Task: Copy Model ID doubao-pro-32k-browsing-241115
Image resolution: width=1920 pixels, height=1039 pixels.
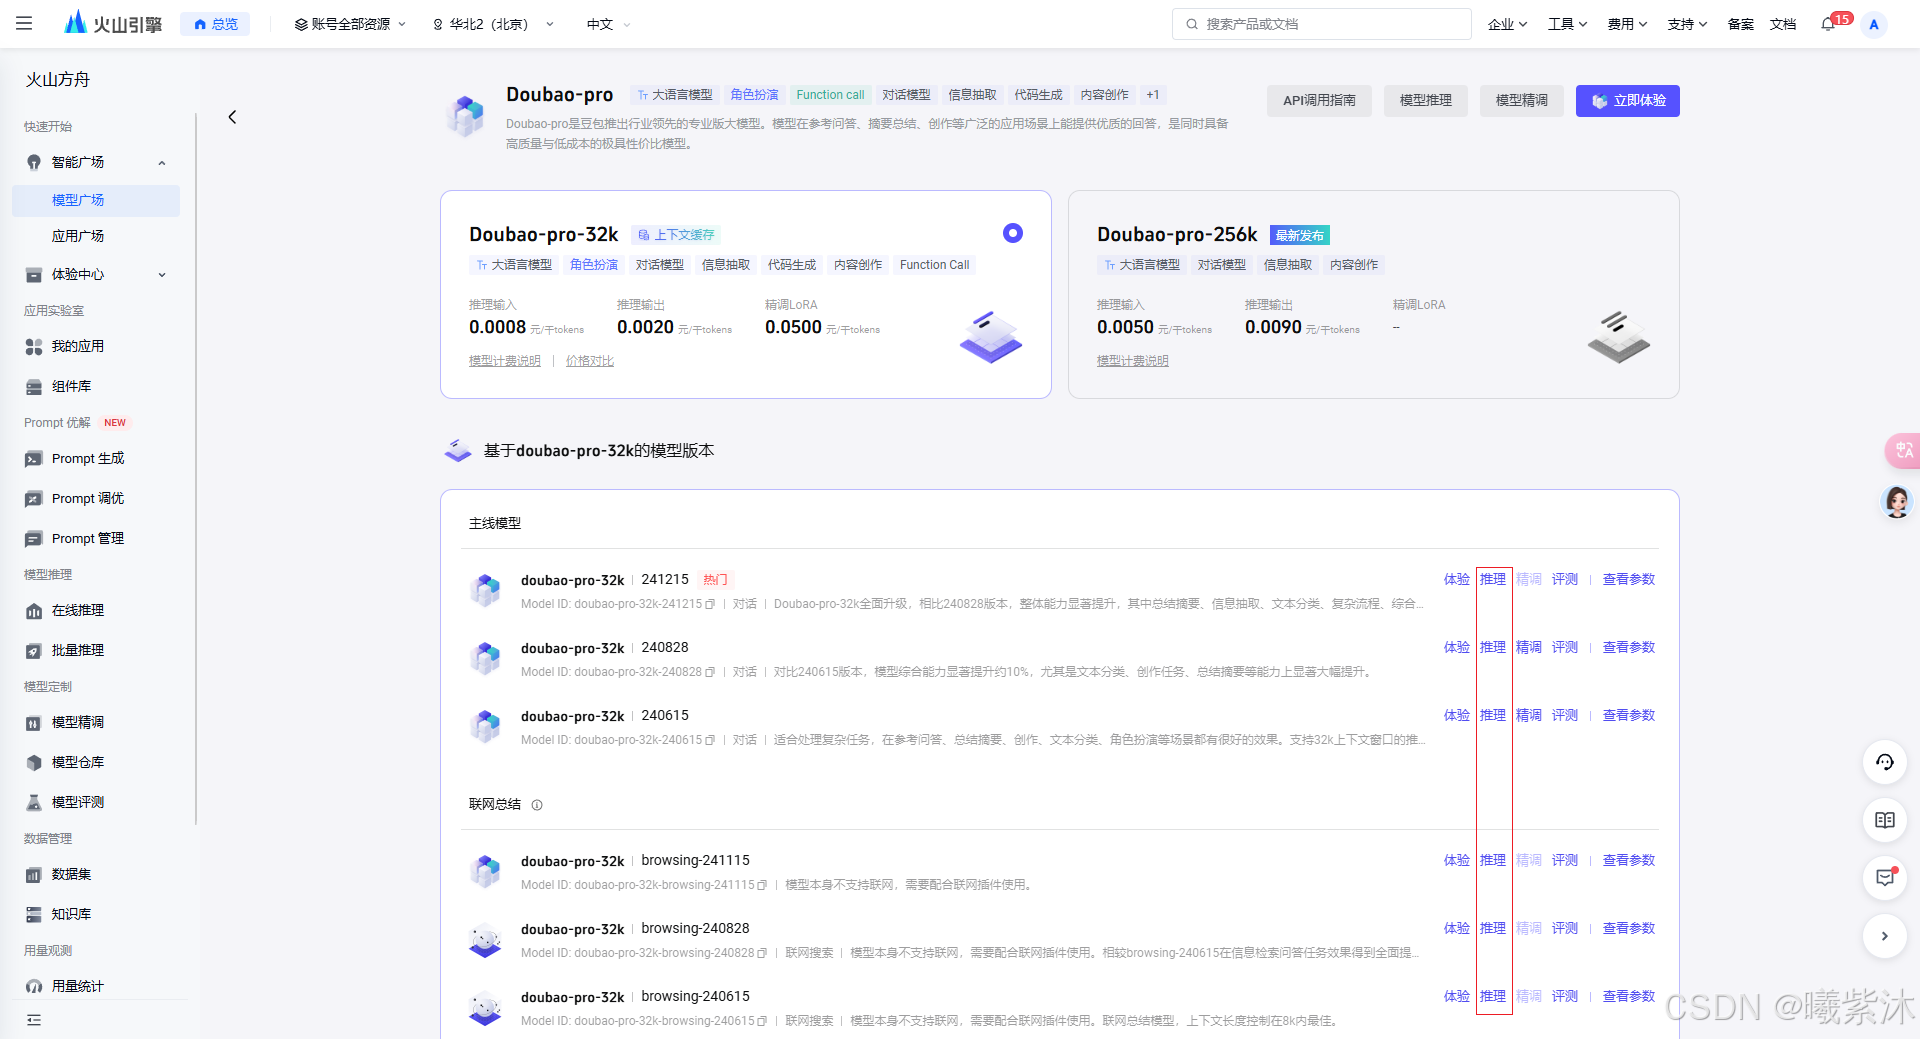Action: (x=762, y=885)
